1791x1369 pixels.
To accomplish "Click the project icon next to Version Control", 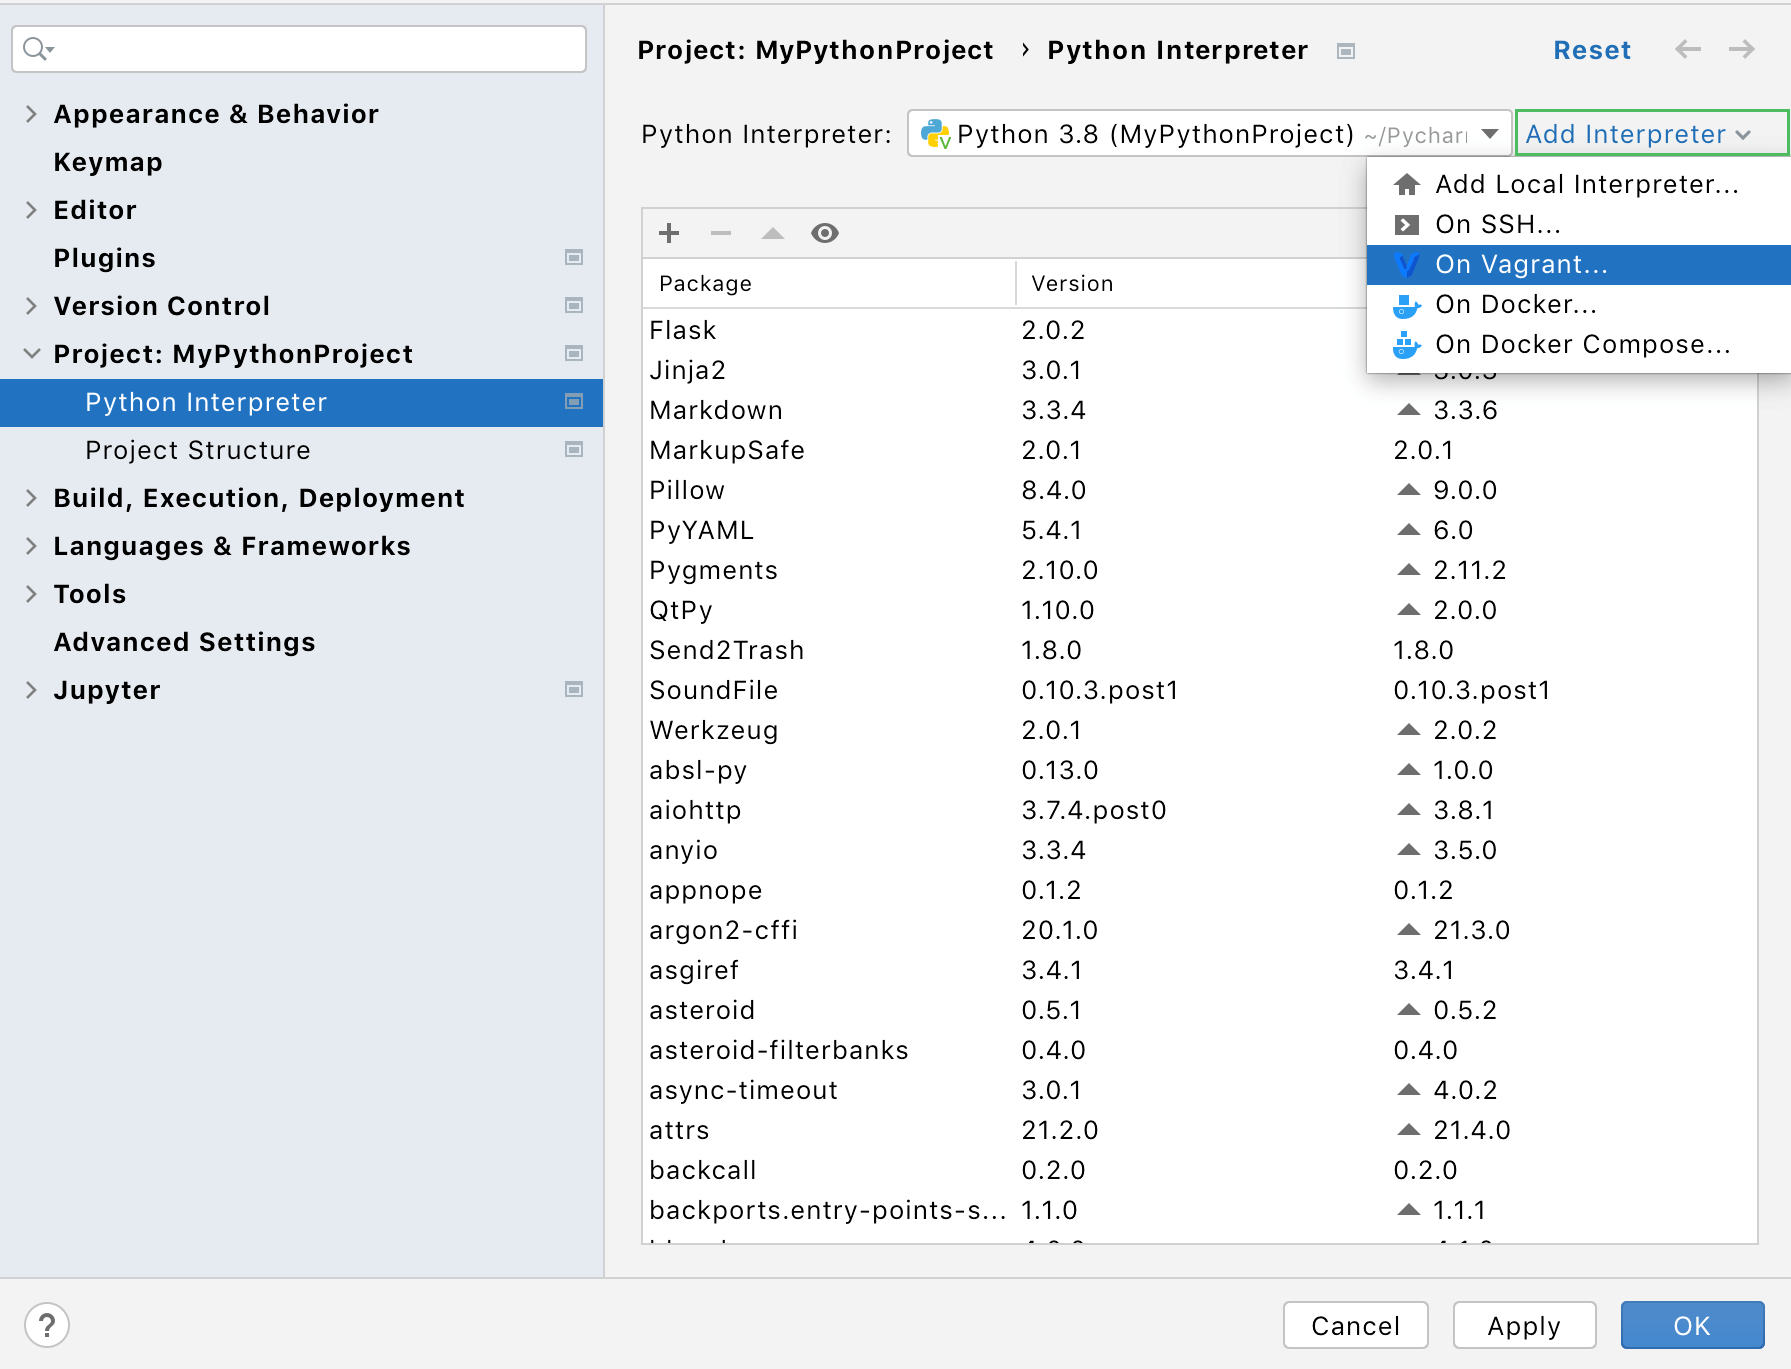I will coord(574,305).
